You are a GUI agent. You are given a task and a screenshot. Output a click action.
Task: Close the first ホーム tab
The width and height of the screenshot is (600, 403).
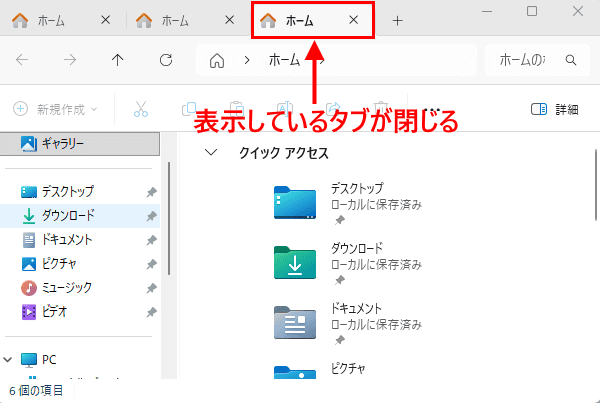pos(106,20)
